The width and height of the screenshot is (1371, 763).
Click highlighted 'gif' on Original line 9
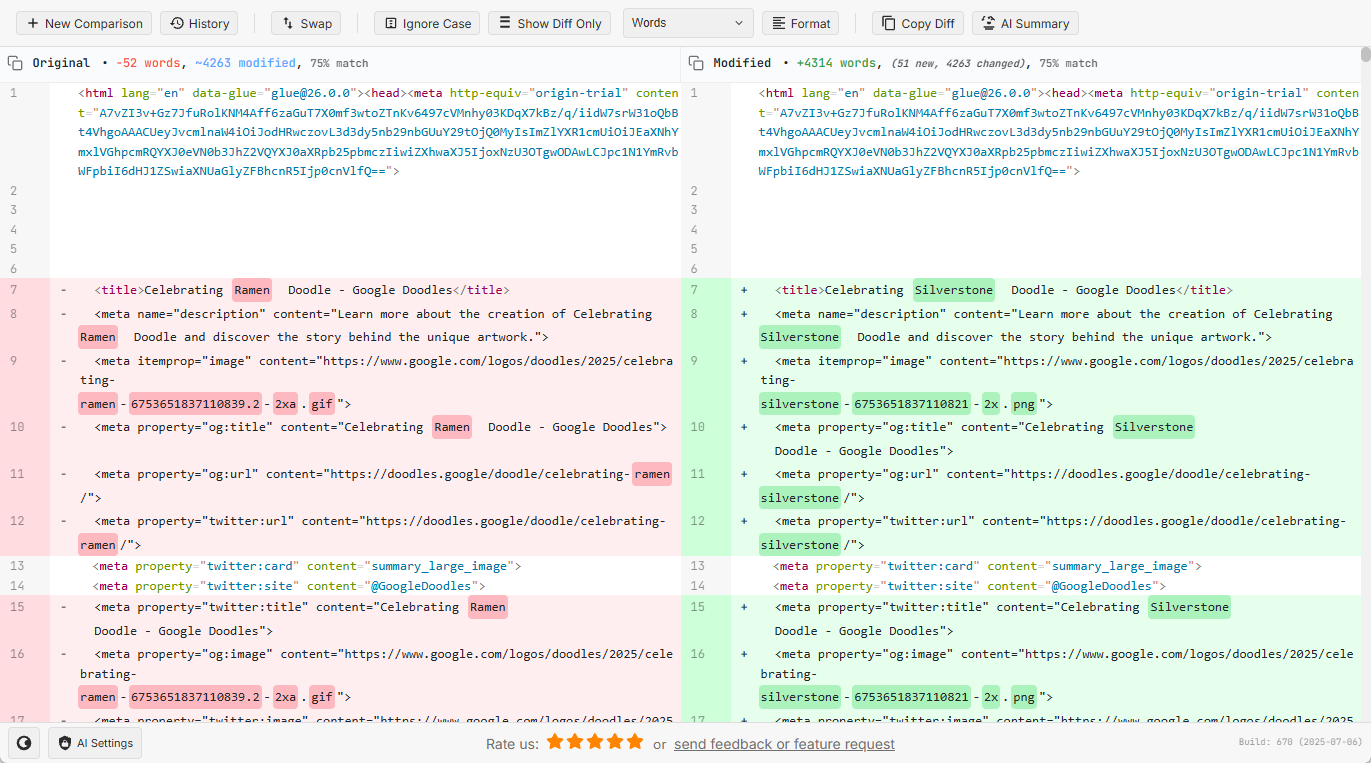322,404
